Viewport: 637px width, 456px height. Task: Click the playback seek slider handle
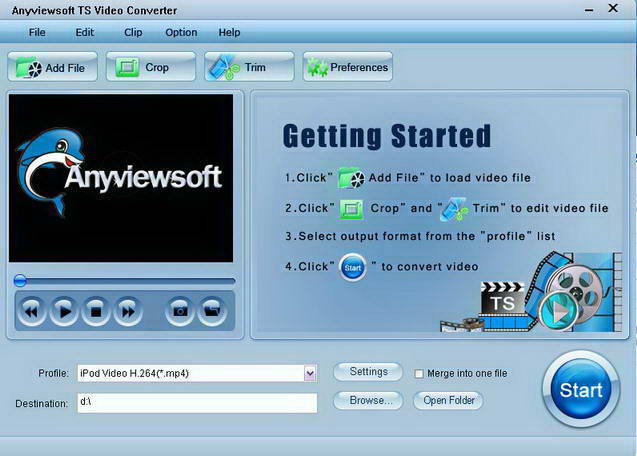(20, 280)
